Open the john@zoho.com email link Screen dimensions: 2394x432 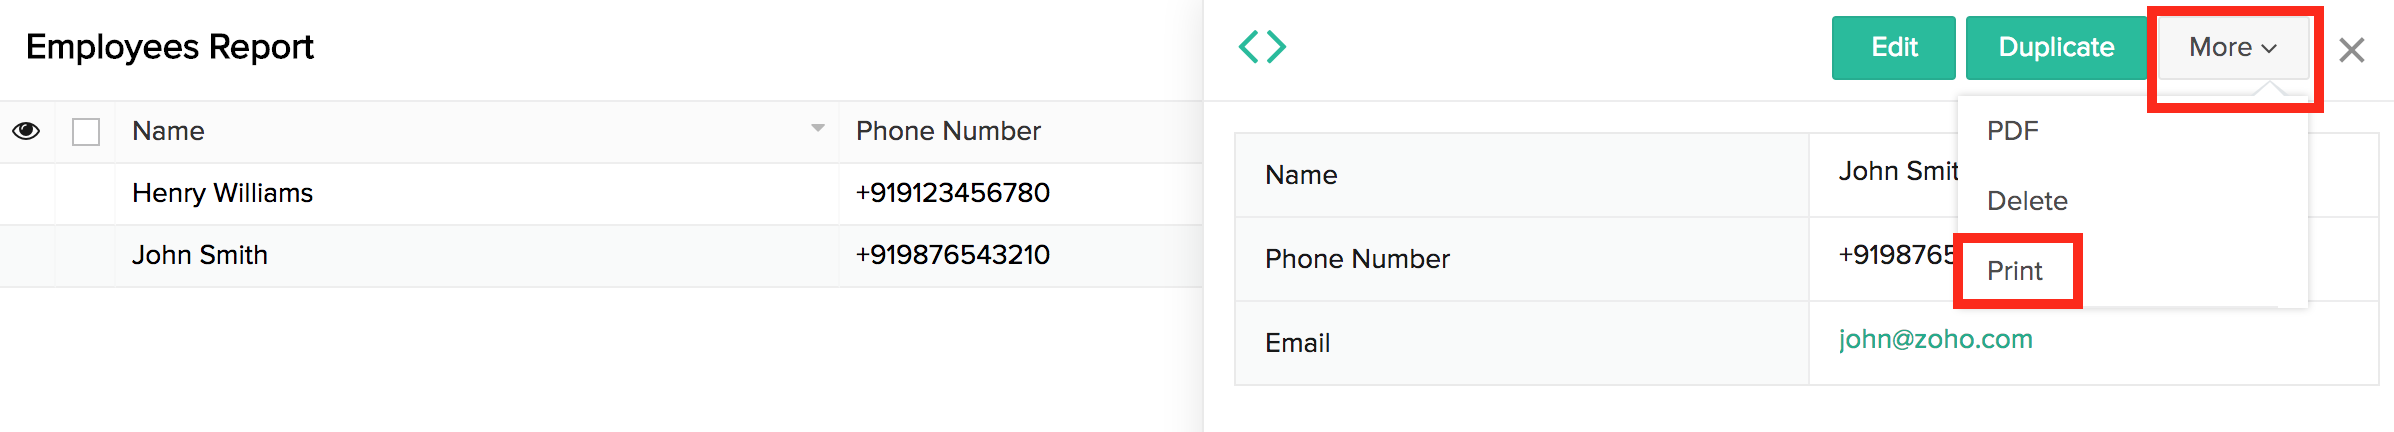(1935, 339)
